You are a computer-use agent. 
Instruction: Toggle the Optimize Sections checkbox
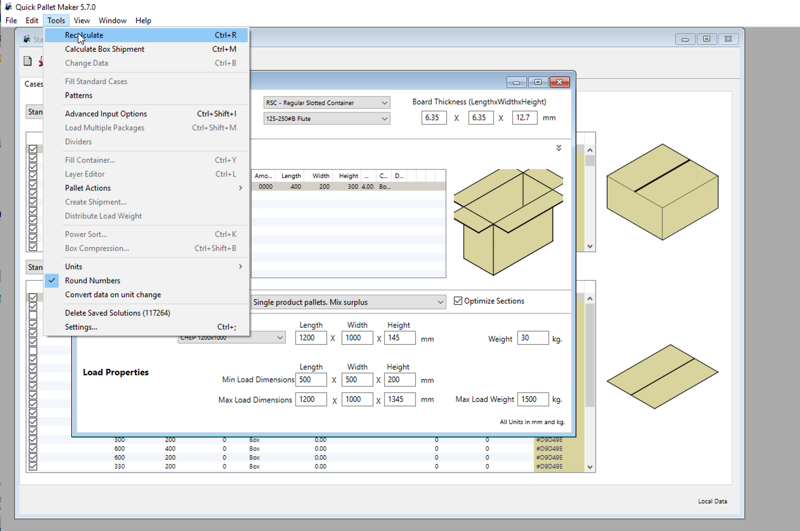pos(458,301)
